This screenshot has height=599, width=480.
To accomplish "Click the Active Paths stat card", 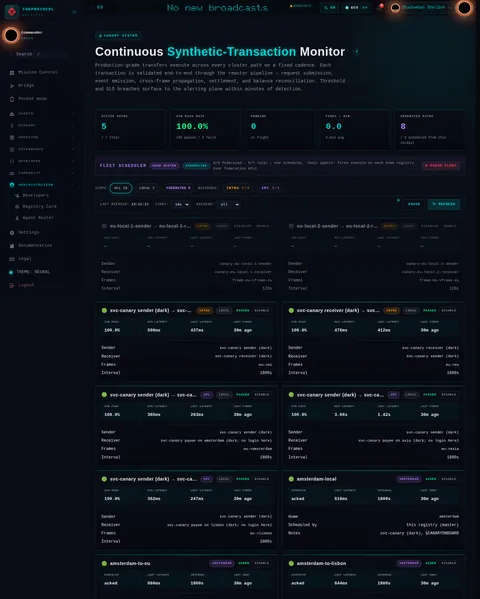I will 130,129.
